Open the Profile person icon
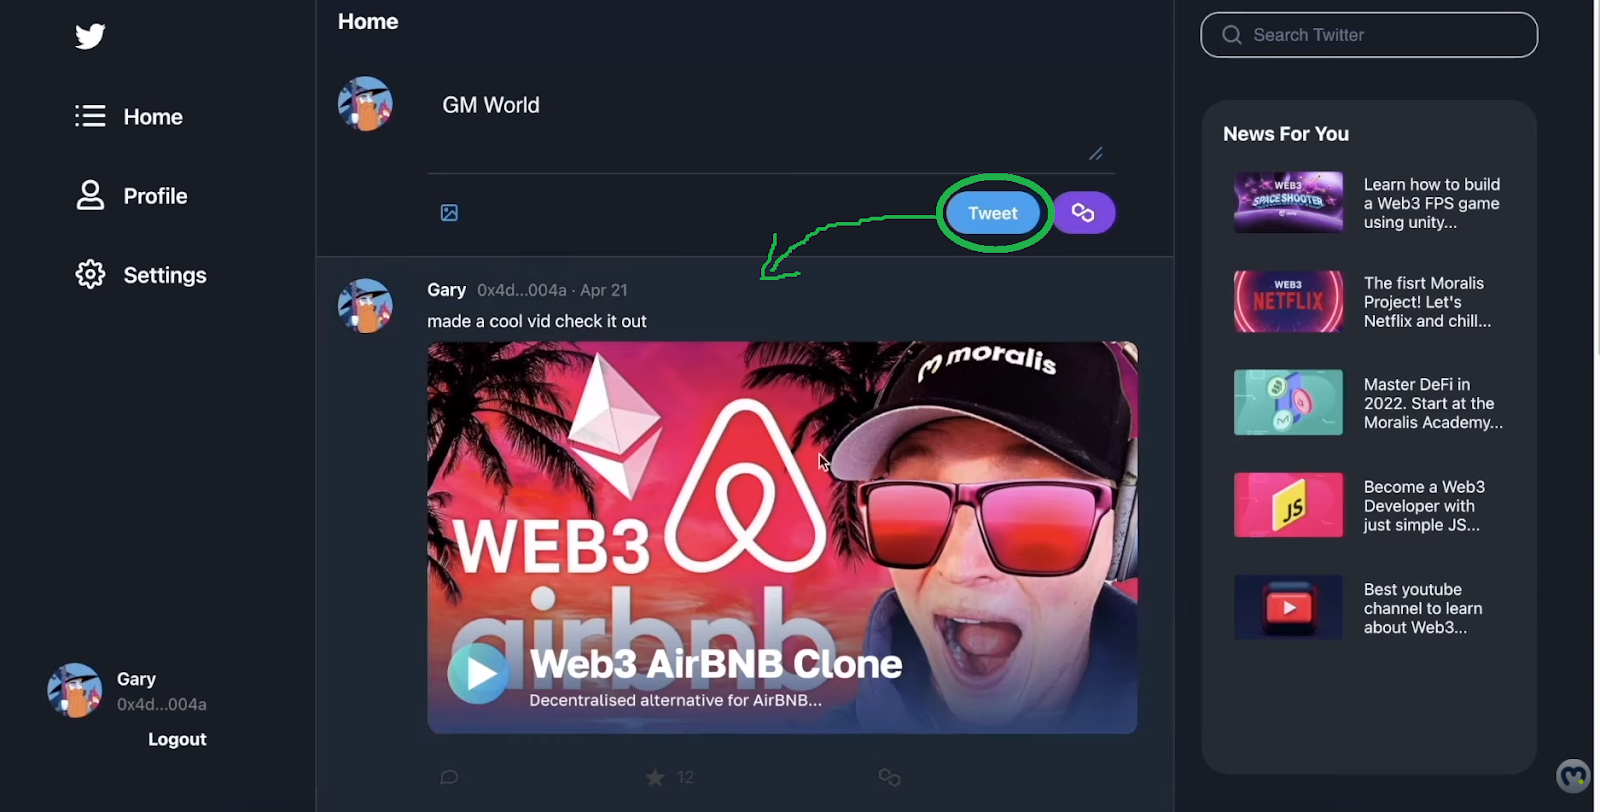The width and height of the screenshot is (1600, 812). [x=90, y=195]
